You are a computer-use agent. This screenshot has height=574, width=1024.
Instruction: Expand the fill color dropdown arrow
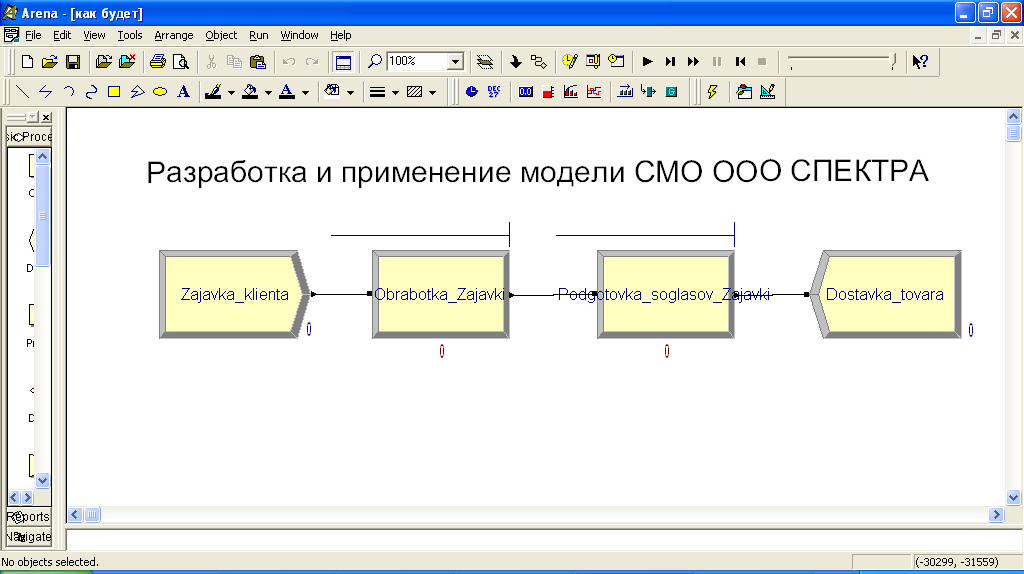[268, 93]
